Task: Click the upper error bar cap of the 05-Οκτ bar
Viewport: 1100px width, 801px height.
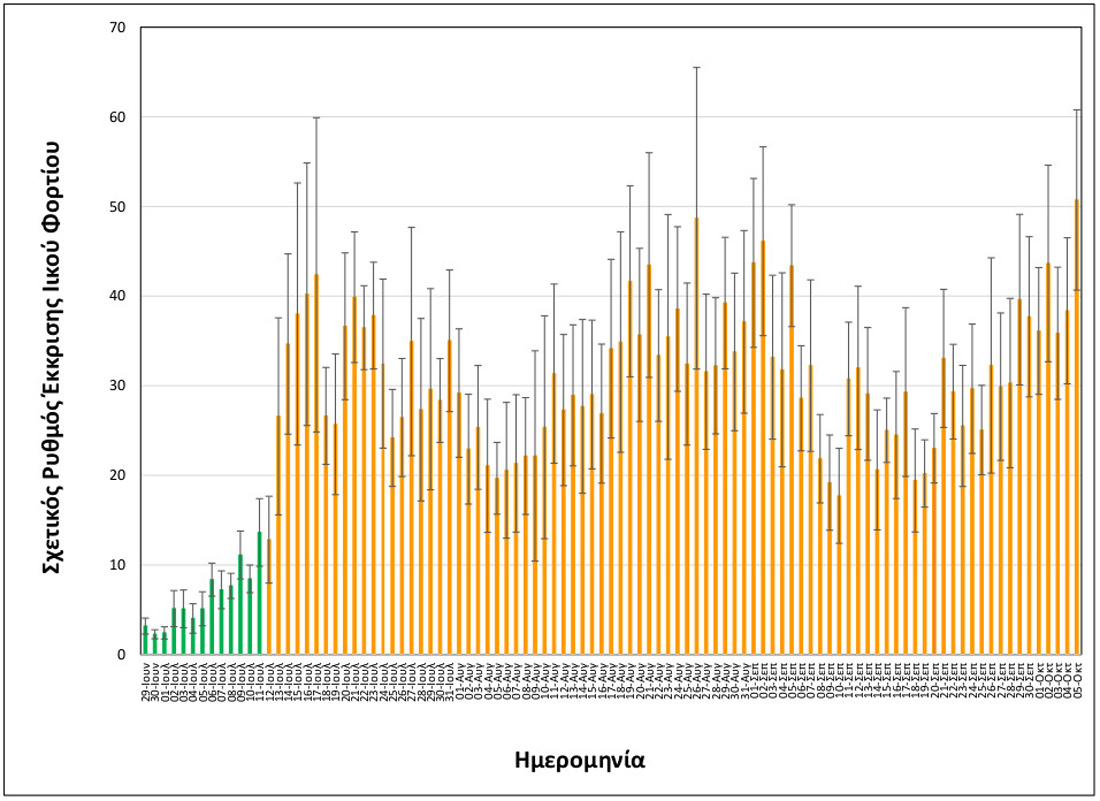Action: point(1077,110)
